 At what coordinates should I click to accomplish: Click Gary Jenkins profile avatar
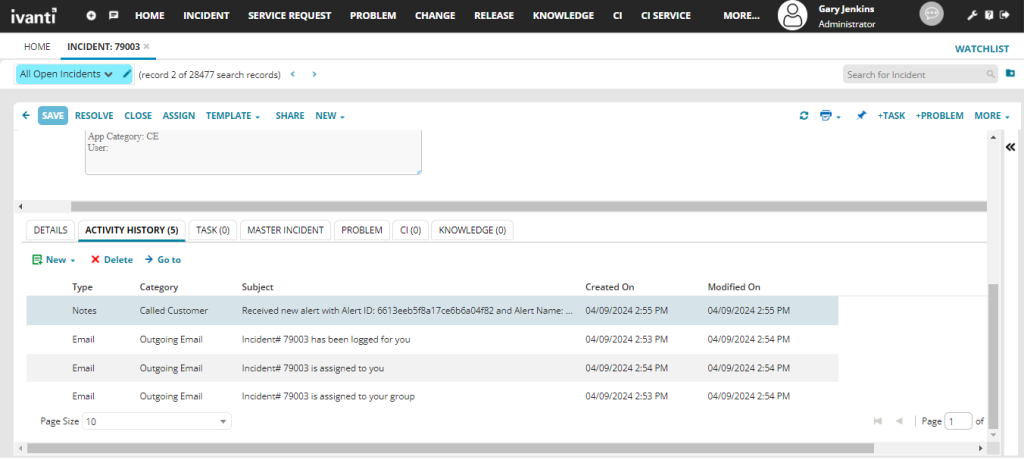pyautogui.click(x=792, y=15)
